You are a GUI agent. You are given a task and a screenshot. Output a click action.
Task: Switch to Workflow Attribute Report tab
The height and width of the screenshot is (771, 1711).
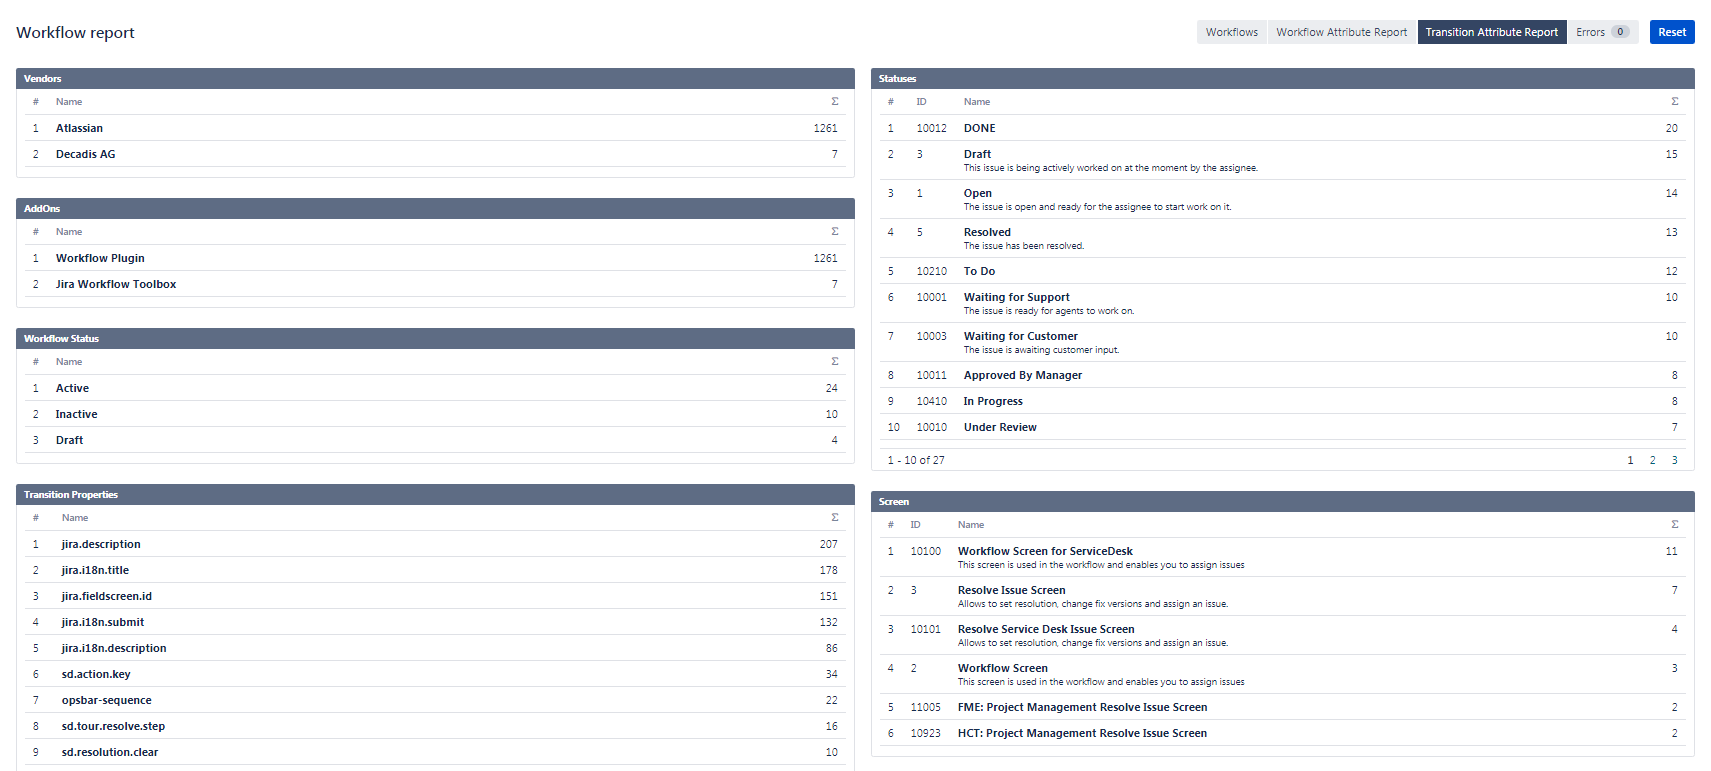point(1341,32)
